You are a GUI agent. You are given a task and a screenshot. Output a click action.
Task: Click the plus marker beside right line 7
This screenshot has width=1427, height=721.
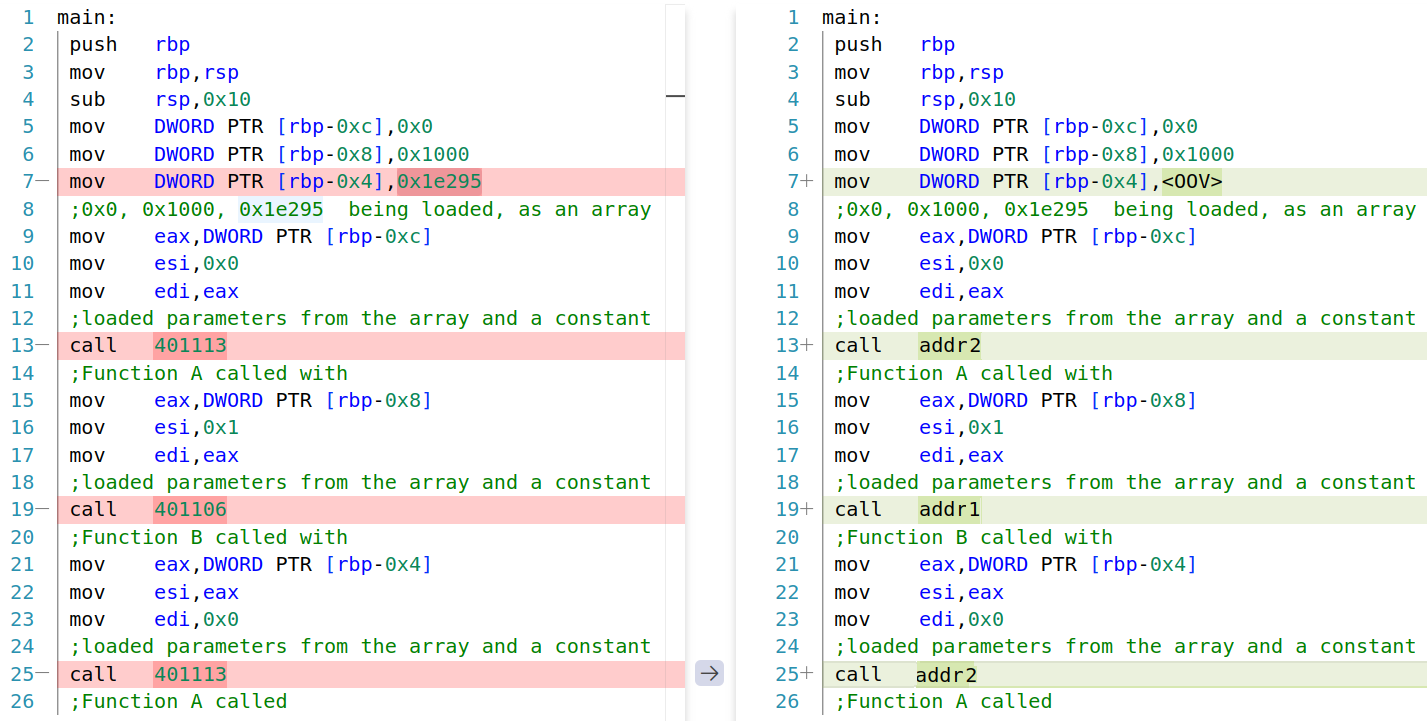pos(807,182)
